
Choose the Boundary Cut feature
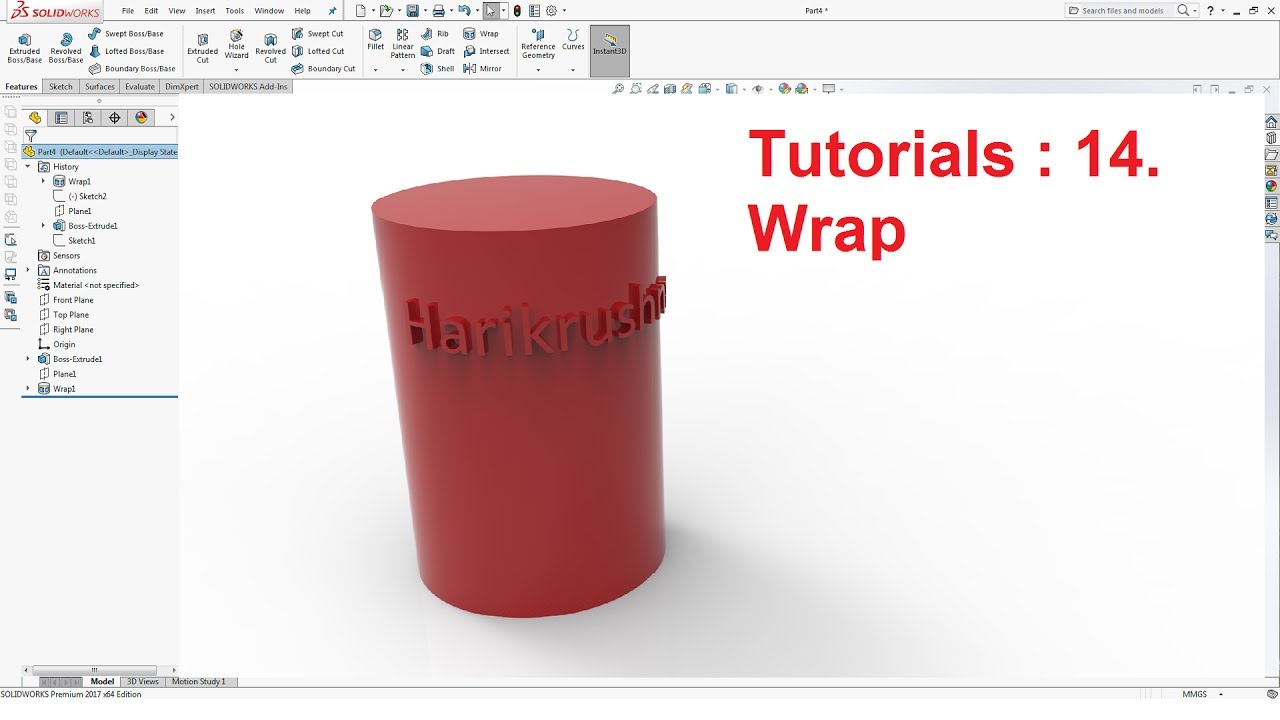click(x=323, y=69)
